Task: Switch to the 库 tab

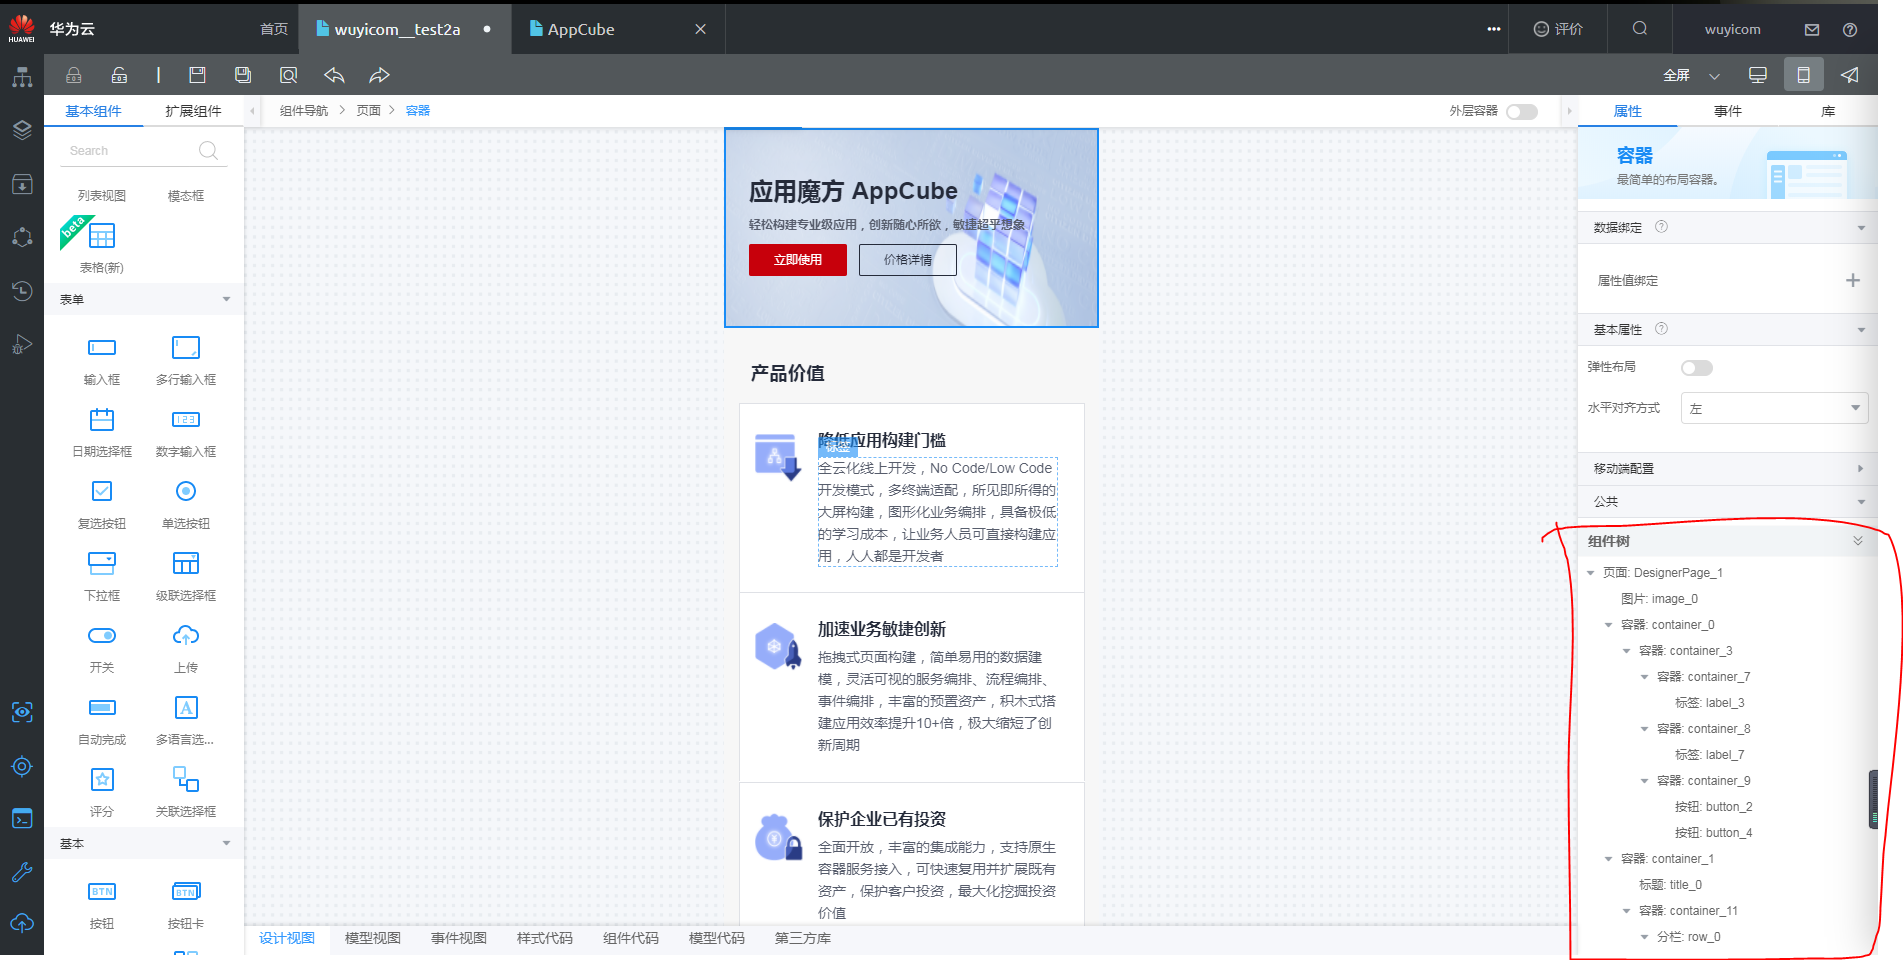Action: point(1828,111)
